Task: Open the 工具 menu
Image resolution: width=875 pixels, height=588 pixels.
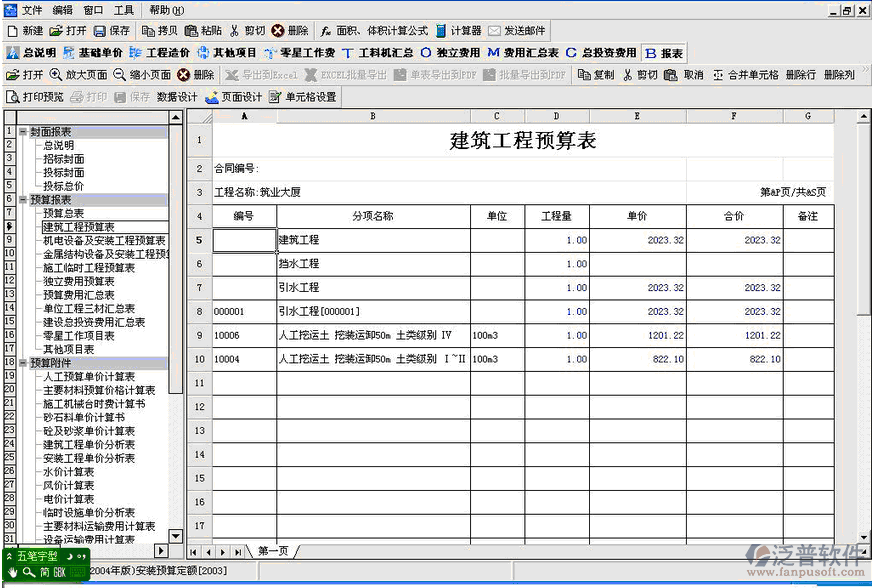Action: coord(123,10)
